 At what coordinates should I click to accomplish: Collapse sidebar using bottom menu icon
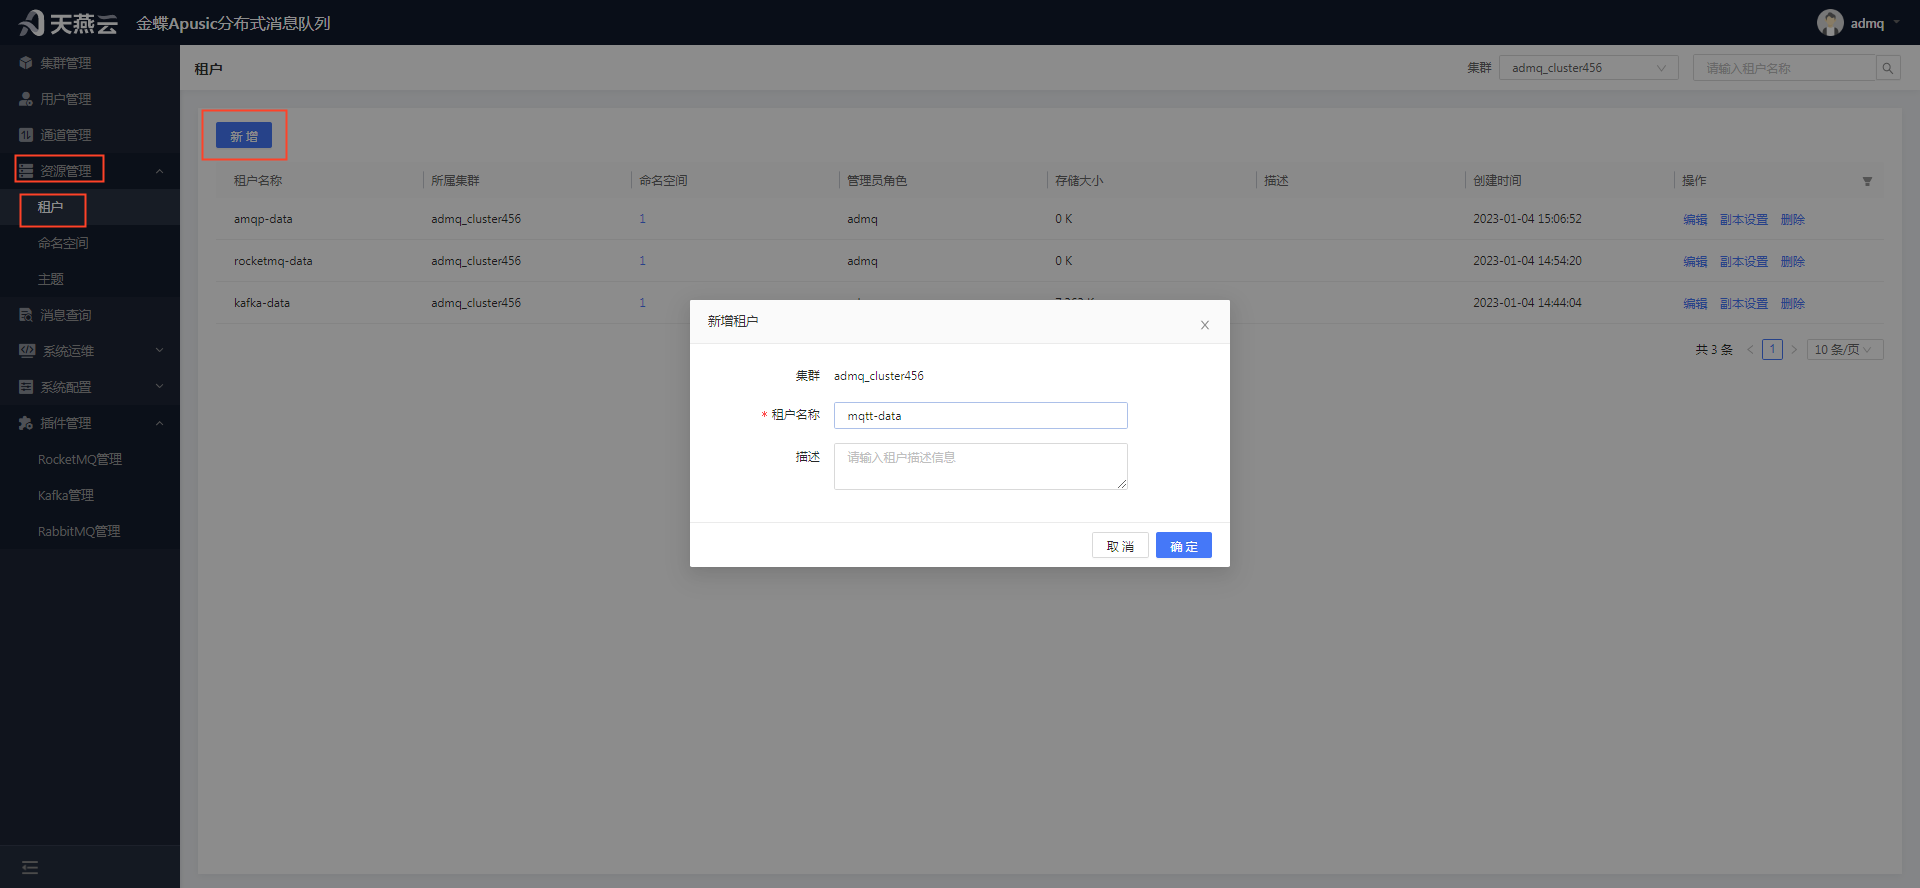pos(30,867)
